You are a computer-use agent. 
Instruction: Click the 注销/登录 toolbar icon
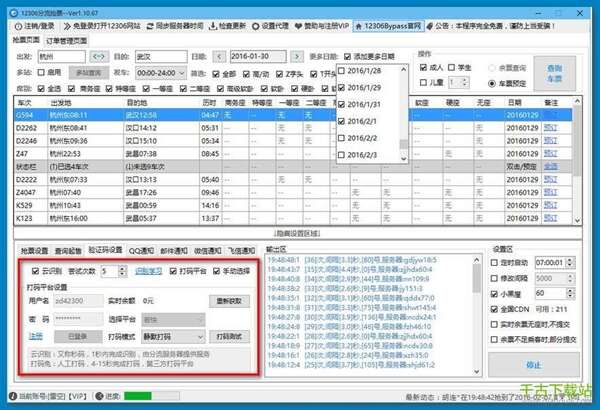(18, 26)
